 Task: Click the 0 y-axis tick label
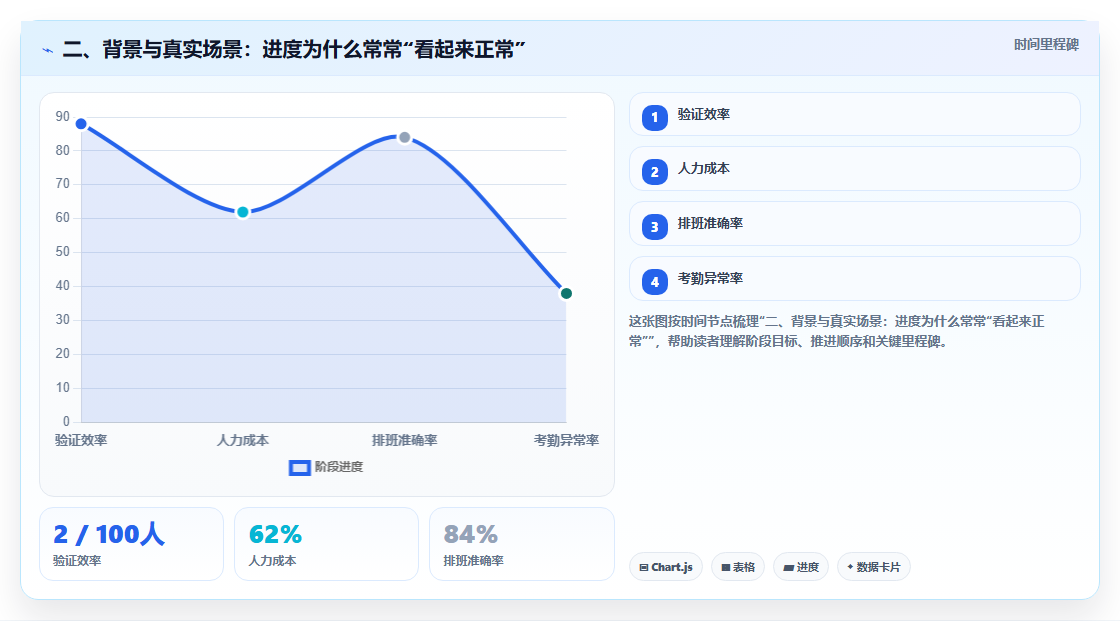(x=66, y=422)
